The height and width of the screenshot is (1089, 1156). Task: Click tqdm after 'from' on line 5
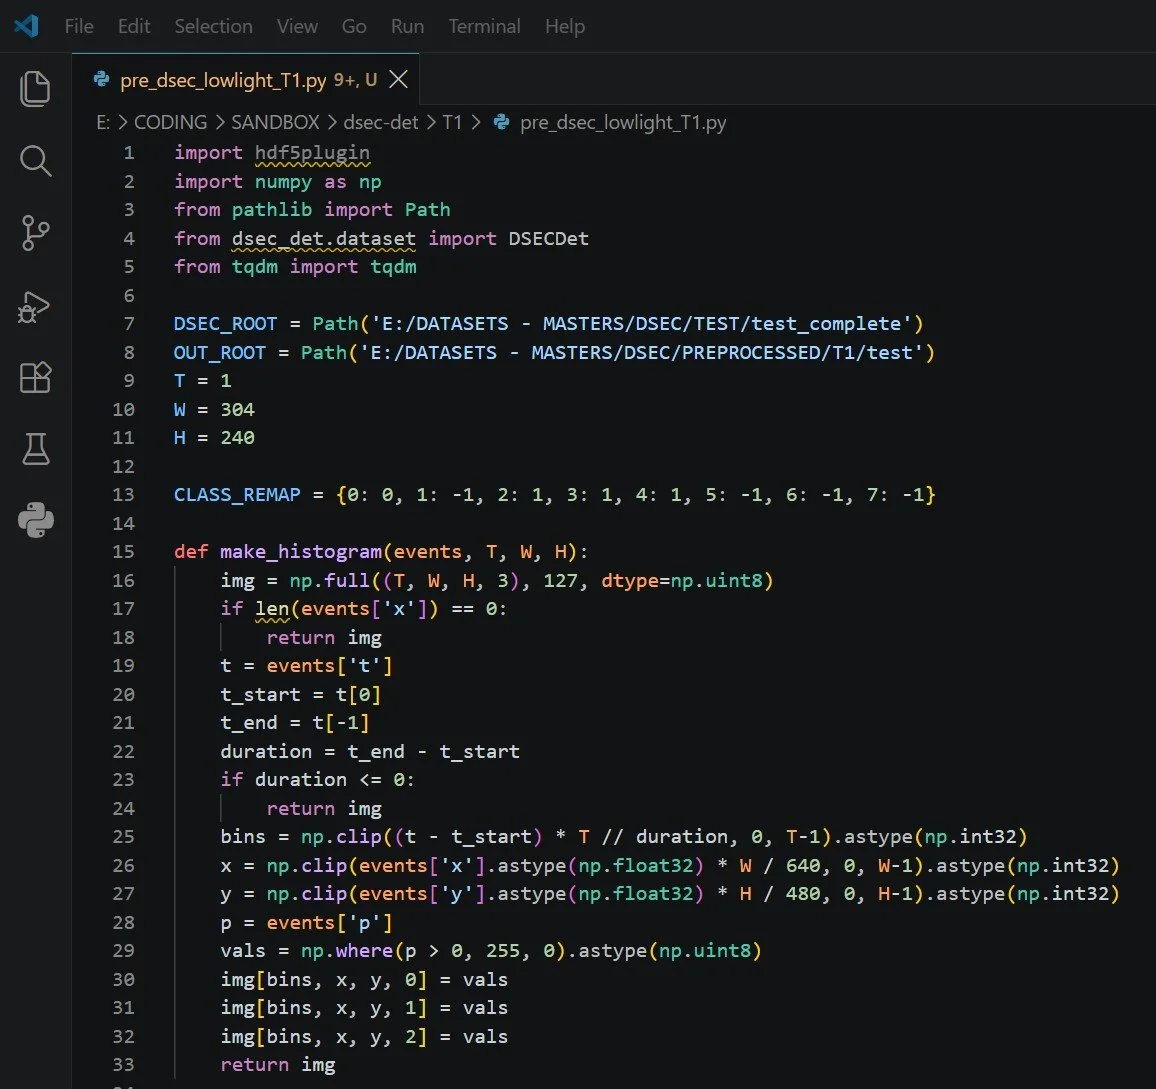(x=254, y=267)
